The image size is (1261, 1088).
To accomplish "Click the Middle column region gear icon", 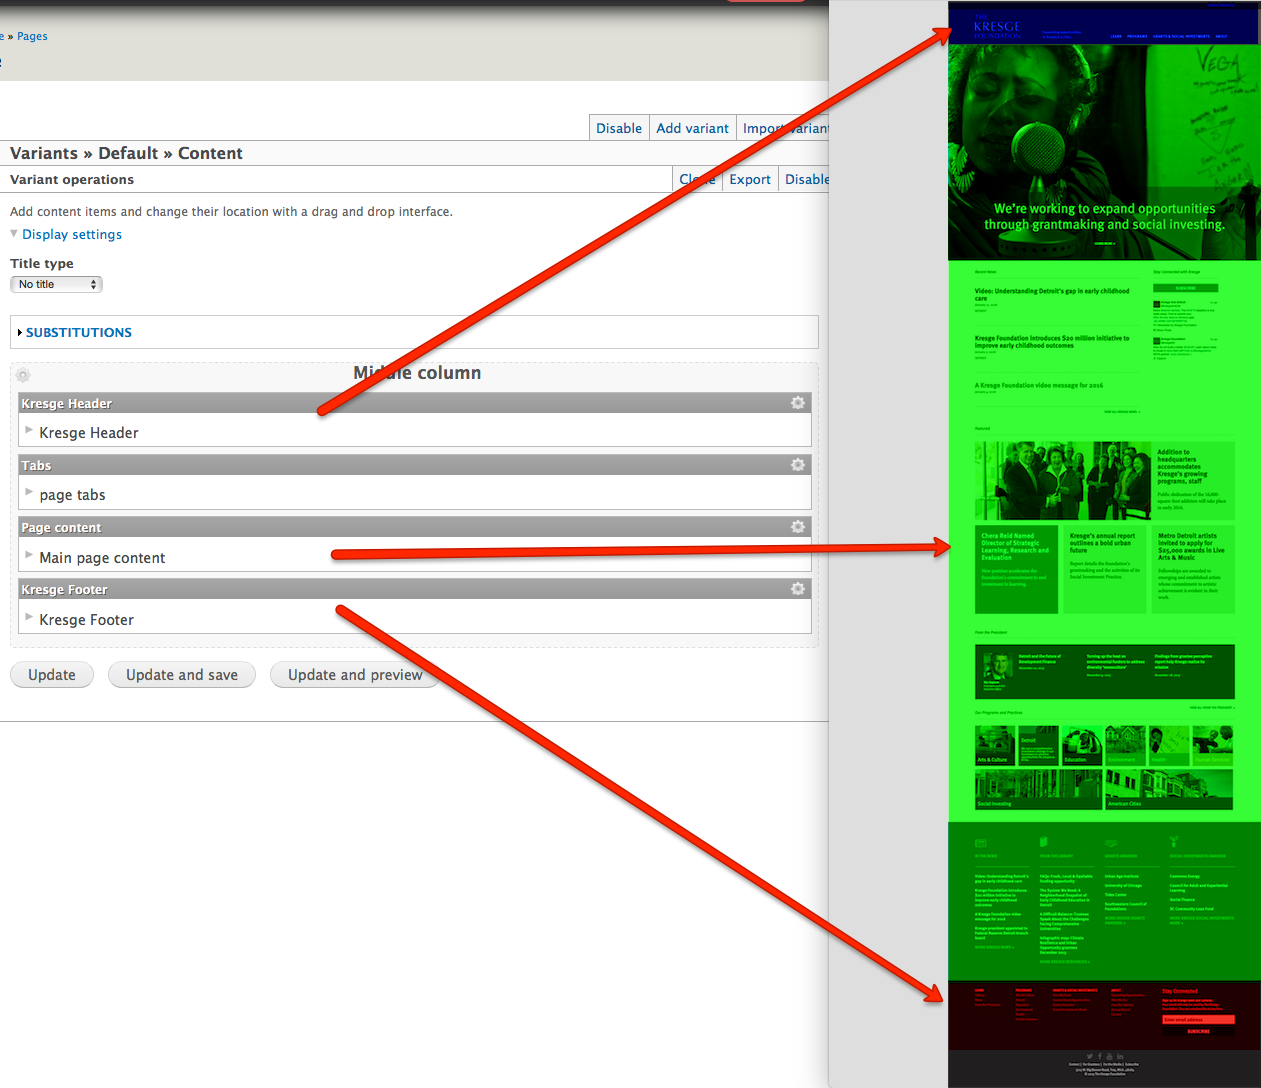I will coord(23,375).
